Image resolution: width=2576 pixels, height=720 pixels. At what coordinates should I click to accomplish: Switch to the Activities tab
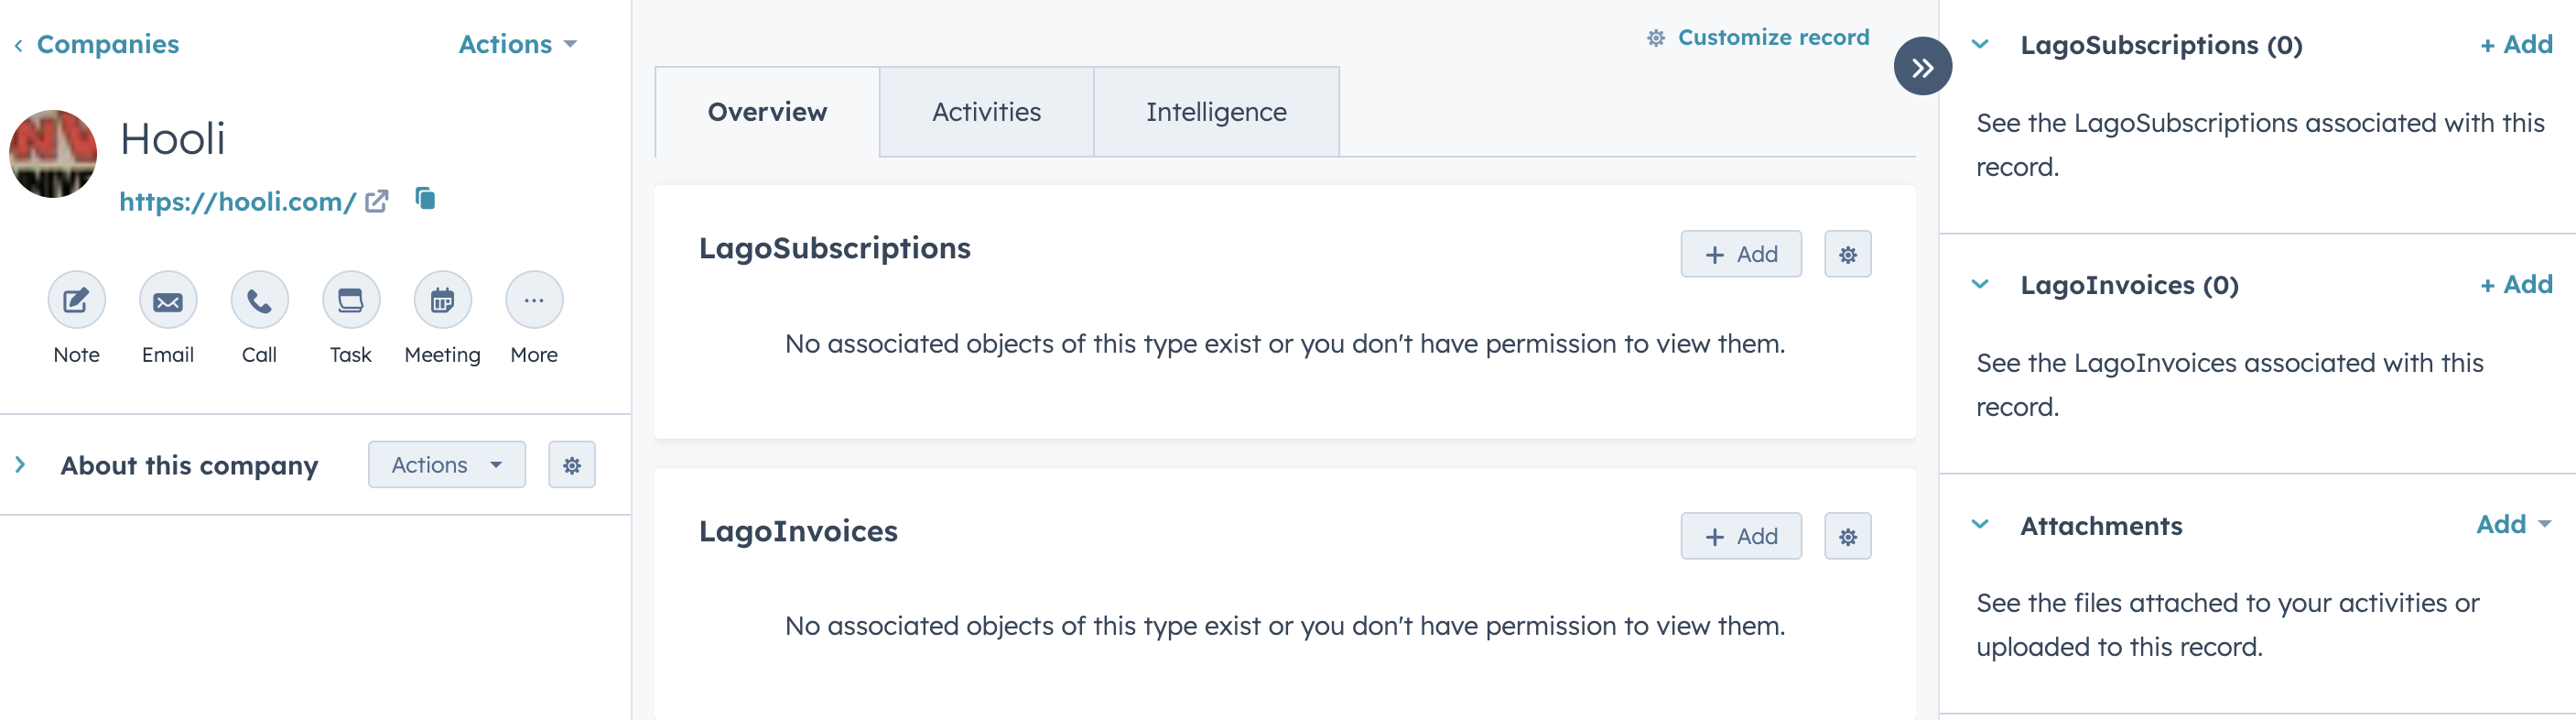[x=986, y=112]
